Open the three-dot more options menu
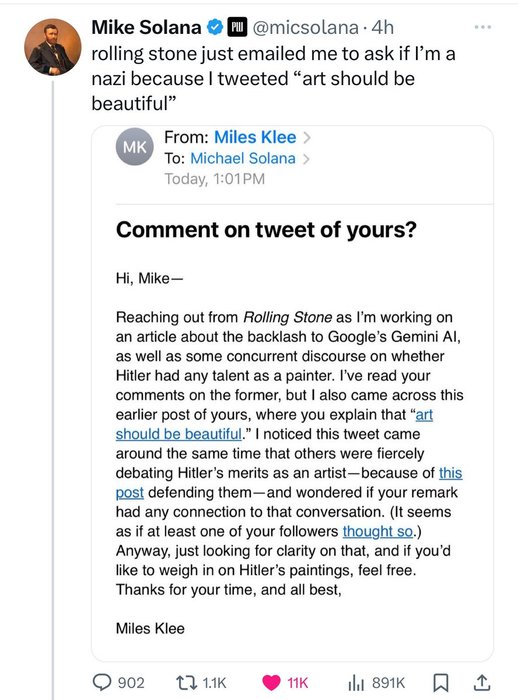518x700 pixels. (x=483, y=27)
